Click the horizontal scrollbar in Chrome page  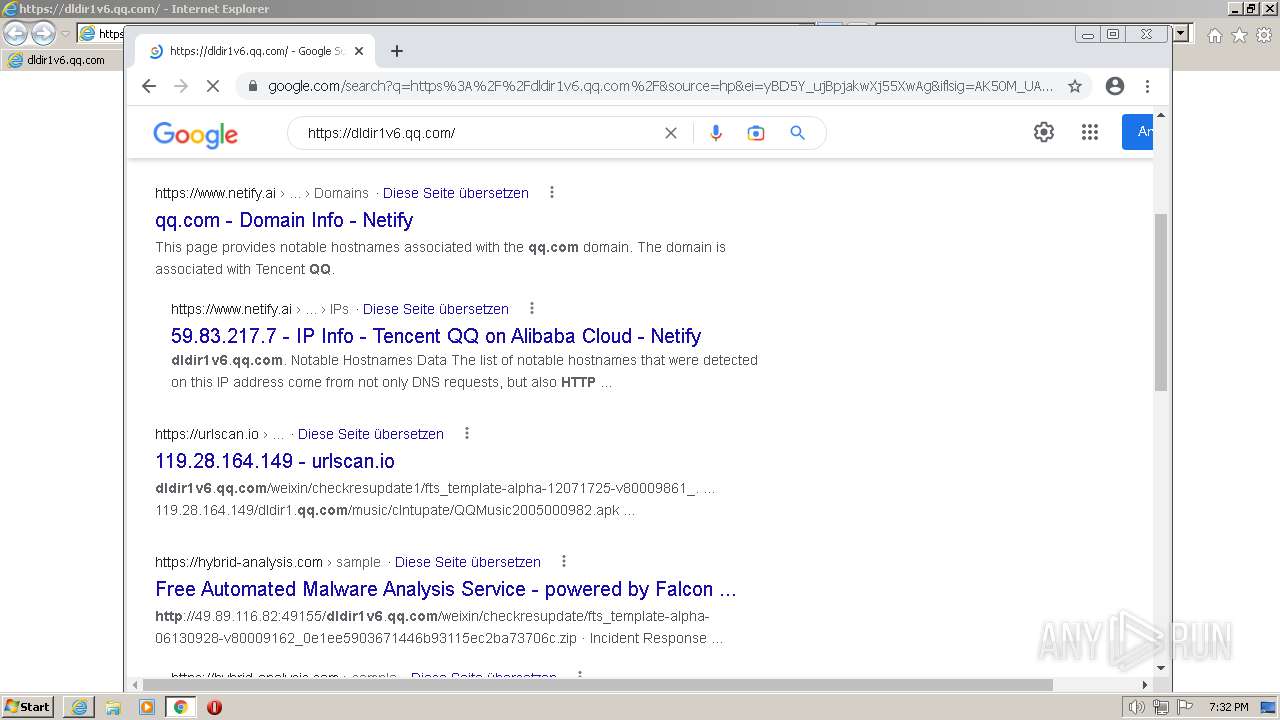596,685
